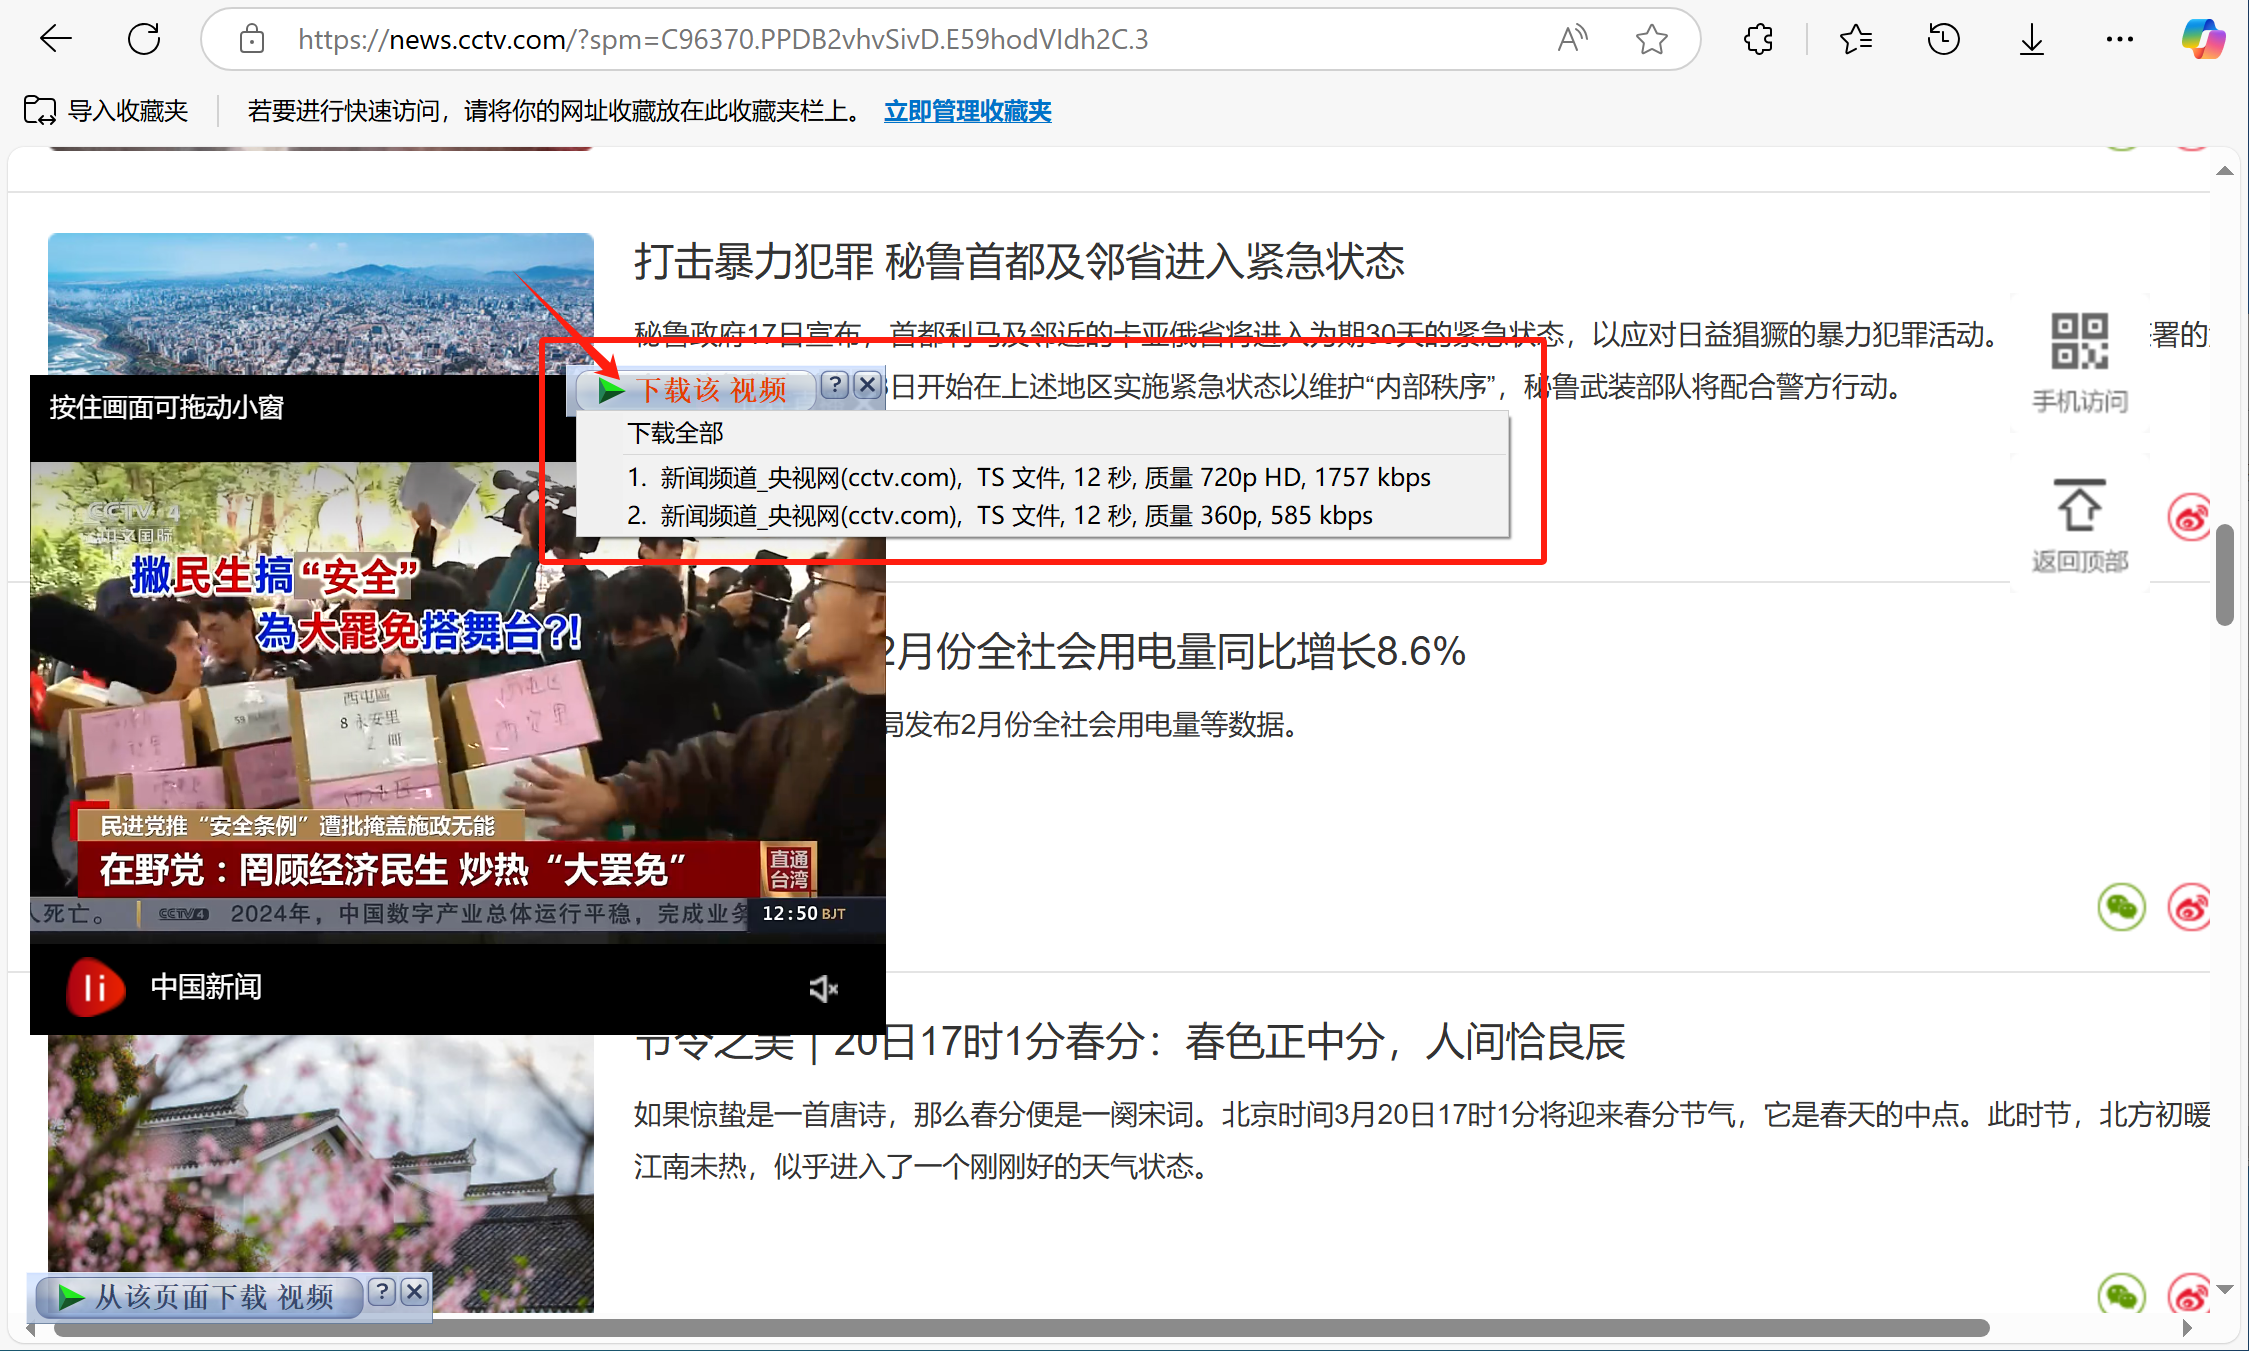2249x1351 pixels.
Task: Open the browser extensions panel
Action: 1758,39
